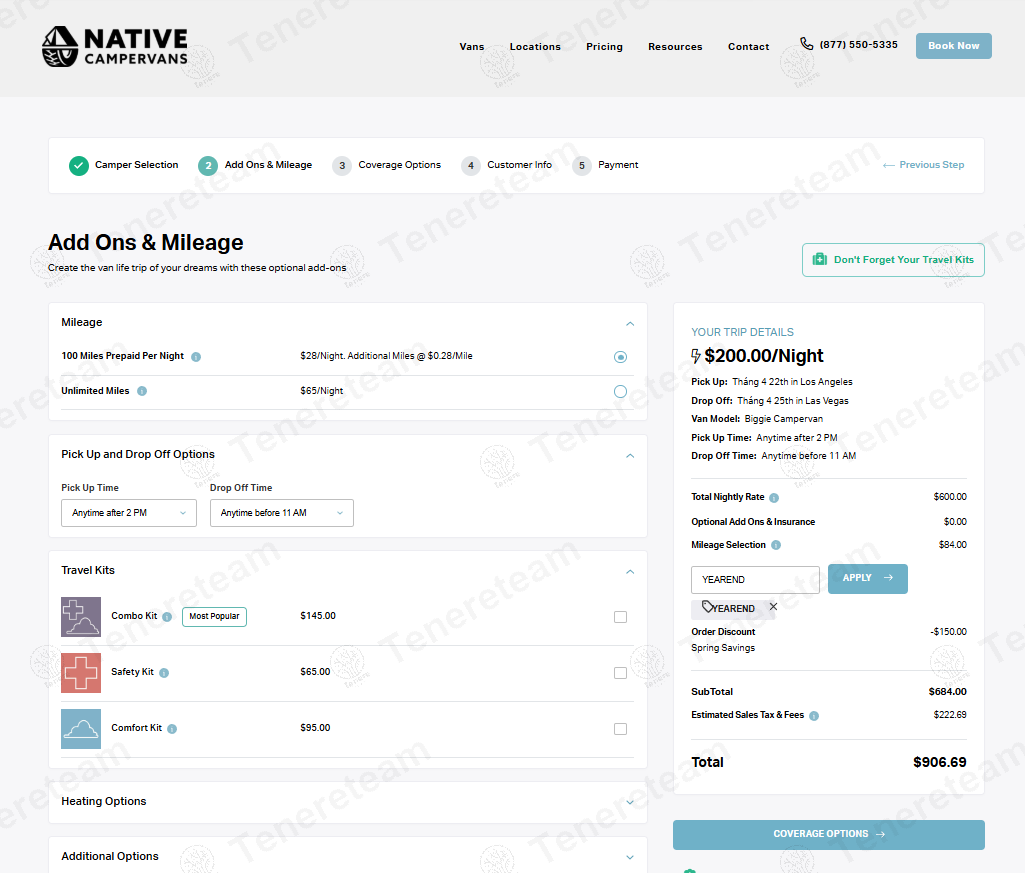Open the Pick Up Time dropdown
The image size is (1025, 873).
click(x=129, y=513)
